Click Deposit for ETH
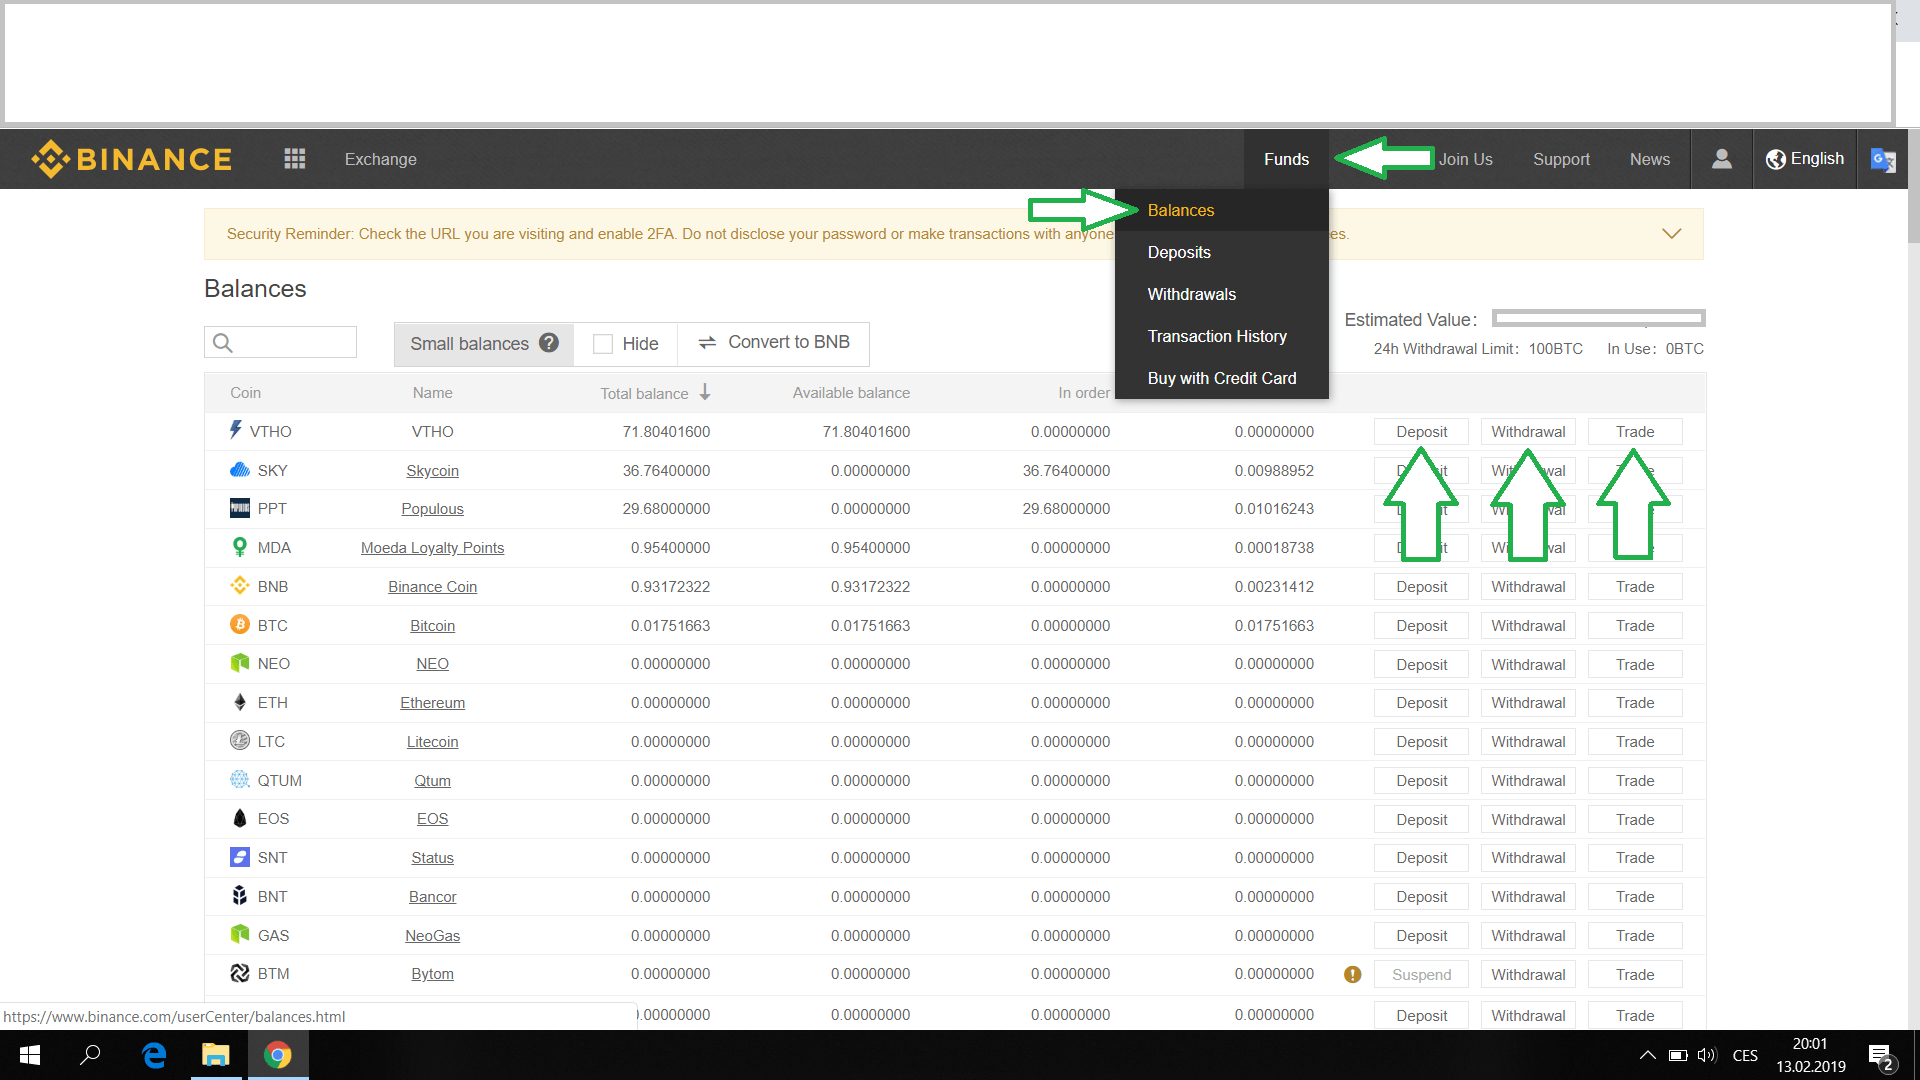The image size is (1920, 1080). coord(1421,703)
